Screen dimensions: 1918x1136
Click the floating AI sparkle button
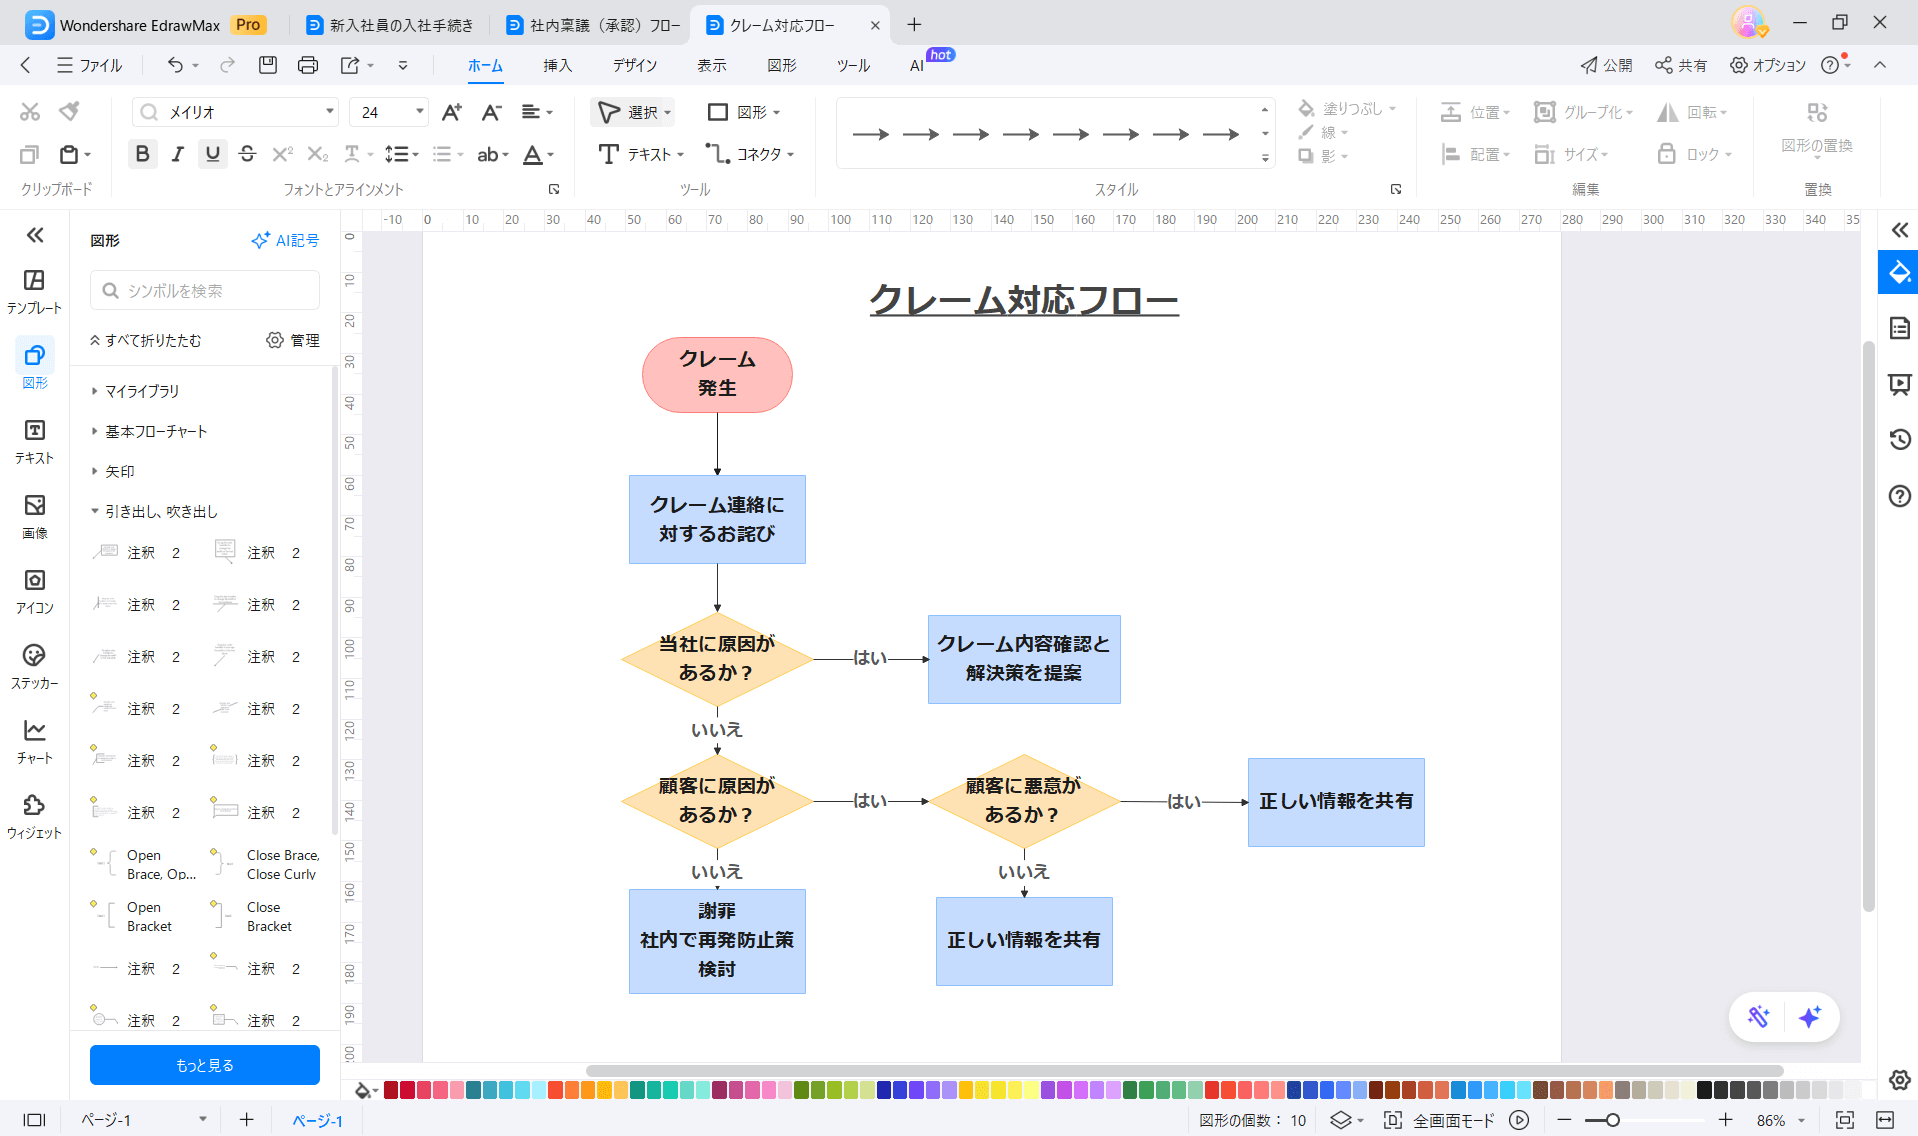1809,1017
